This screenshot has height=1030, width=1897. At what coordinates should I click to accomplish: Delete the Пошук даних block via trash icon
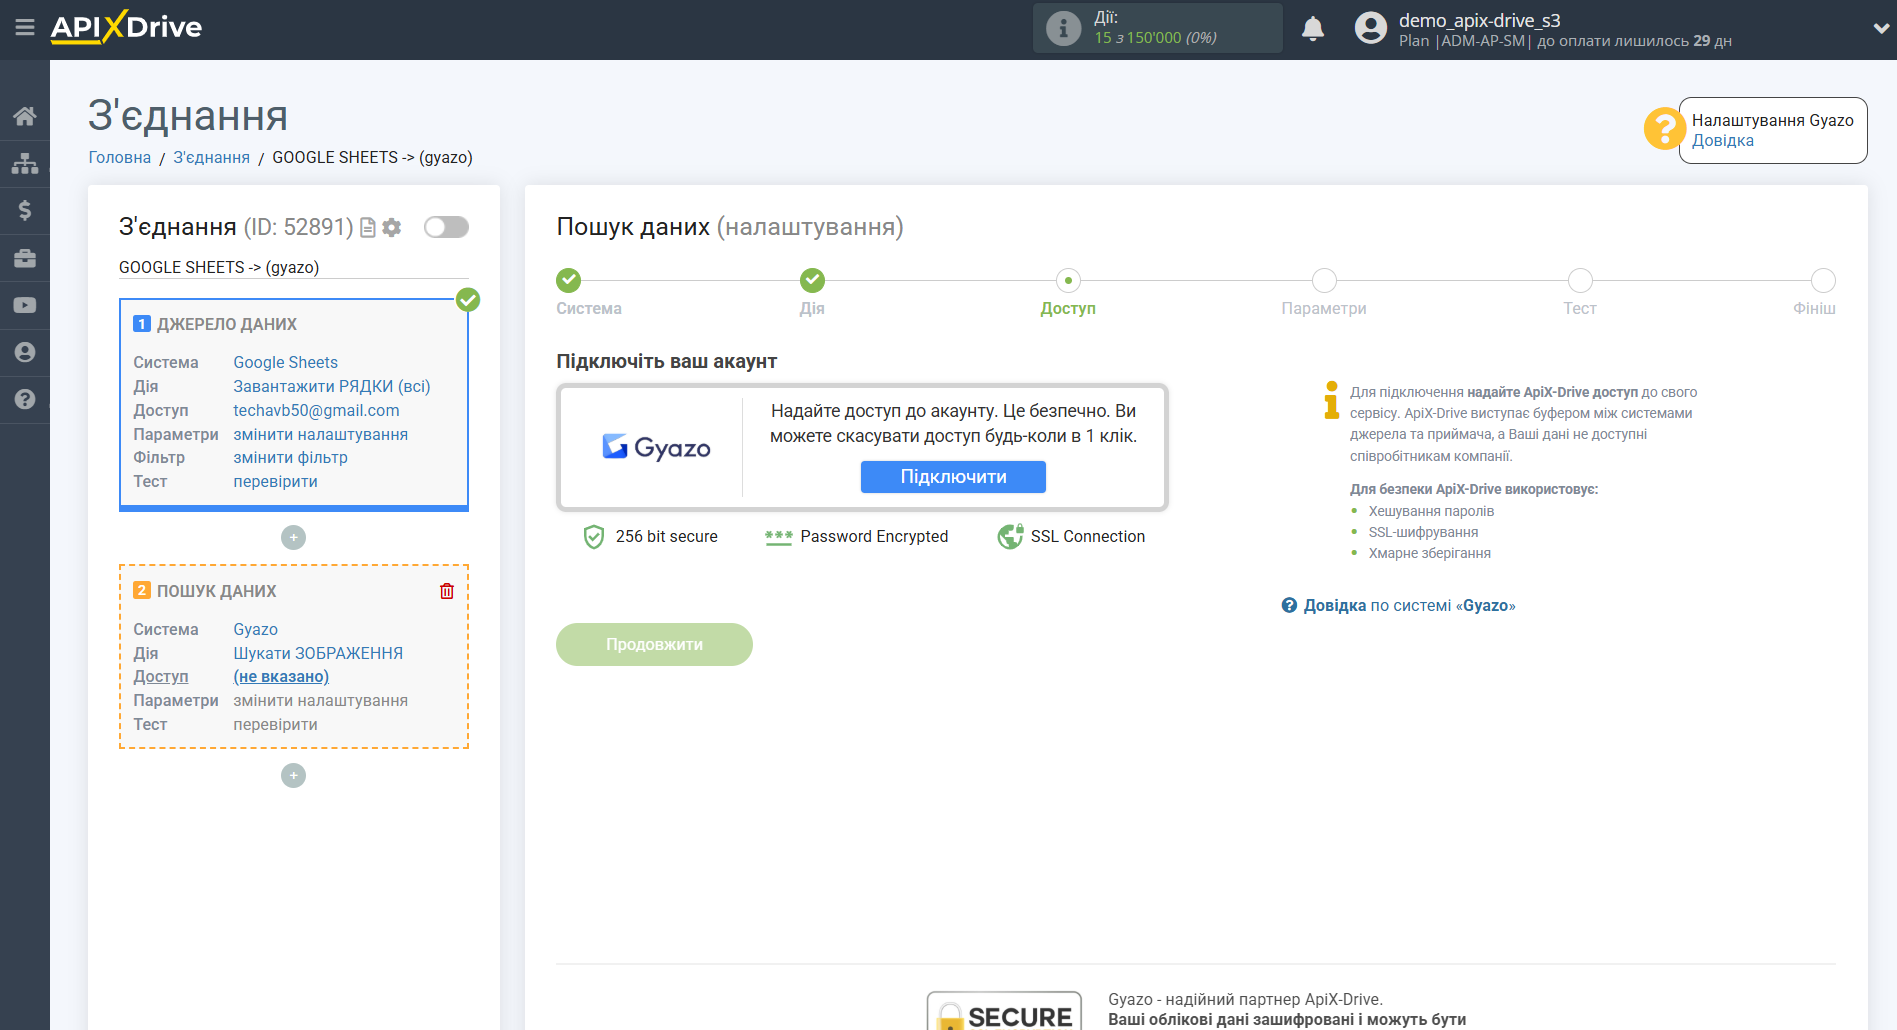[446, 591]
